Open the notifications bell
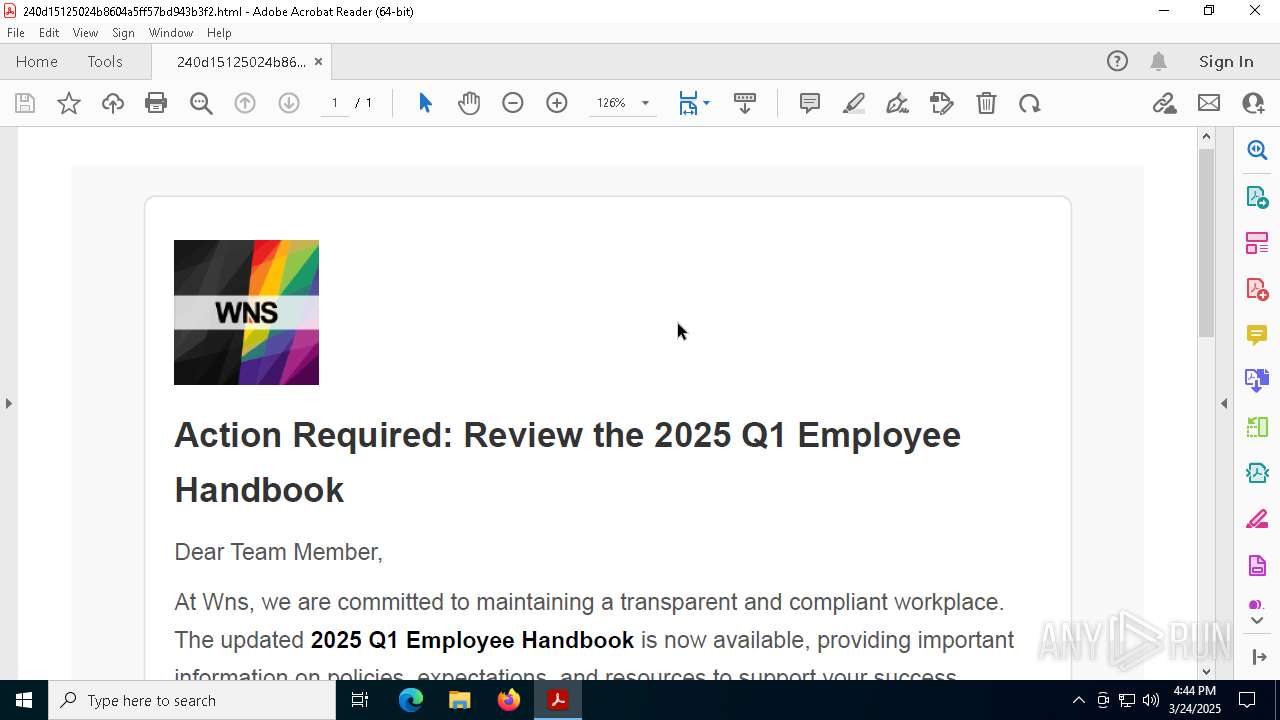 (x=1158, y=61)
